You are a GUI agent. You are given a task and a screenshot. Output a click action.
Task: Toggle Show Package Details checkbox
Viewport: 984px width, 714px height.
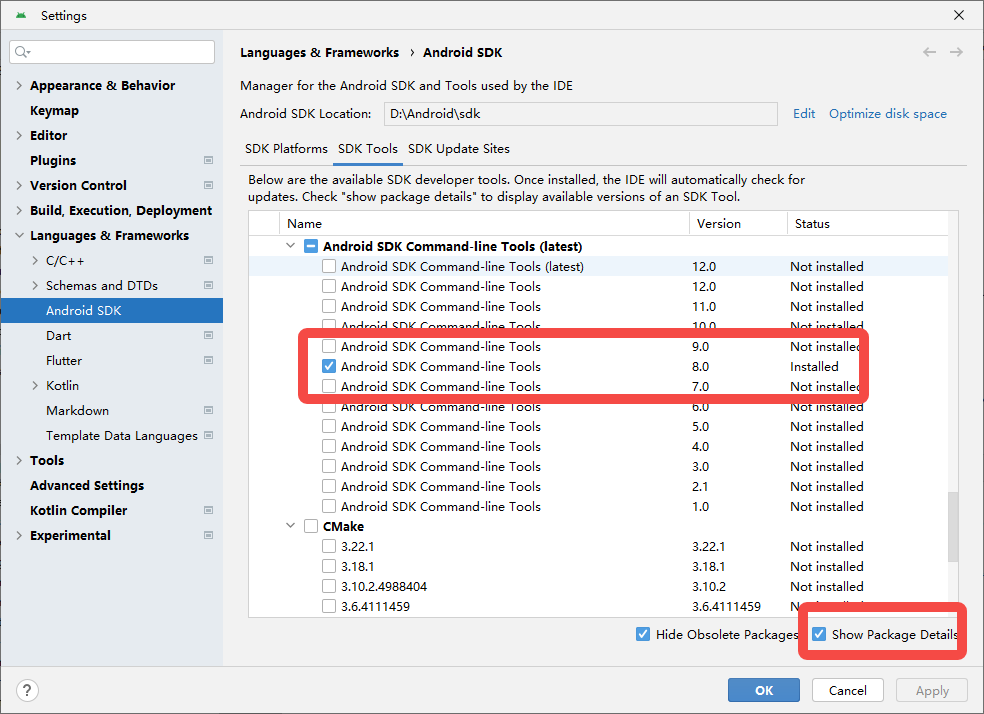819,634
